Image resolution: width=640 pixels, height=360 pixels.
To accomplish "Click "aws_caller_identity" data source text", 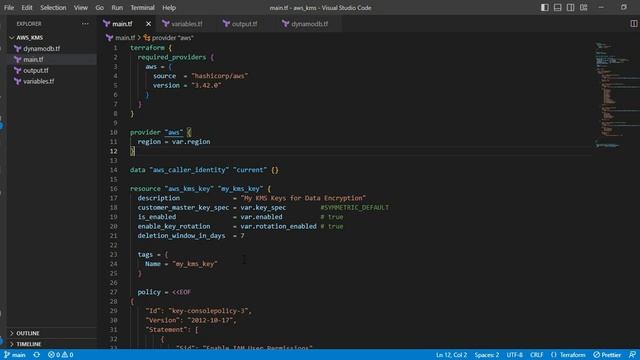I will (189, 170).
